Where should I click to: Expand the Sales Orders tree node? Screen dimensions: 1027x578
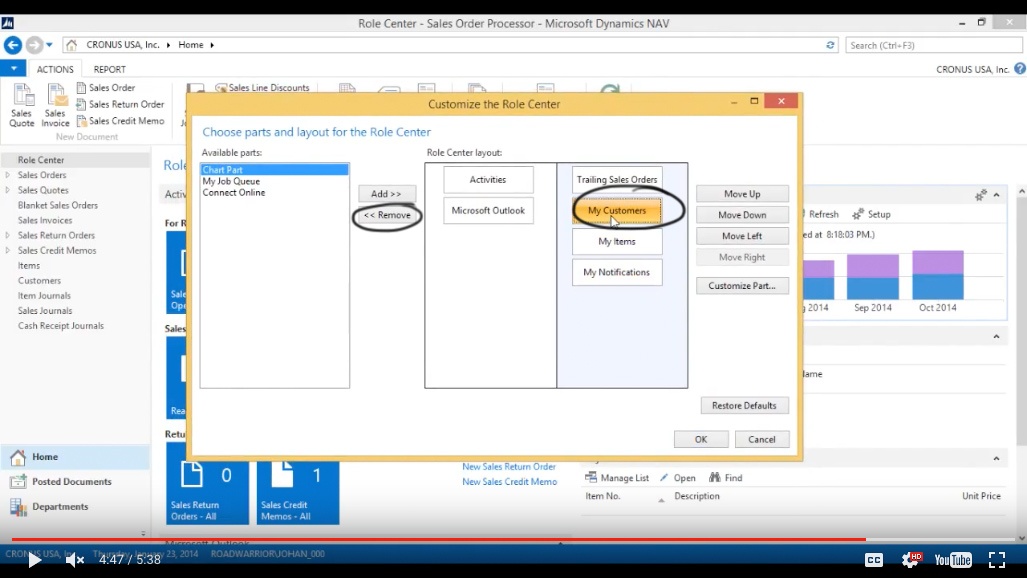pos(8,175)
